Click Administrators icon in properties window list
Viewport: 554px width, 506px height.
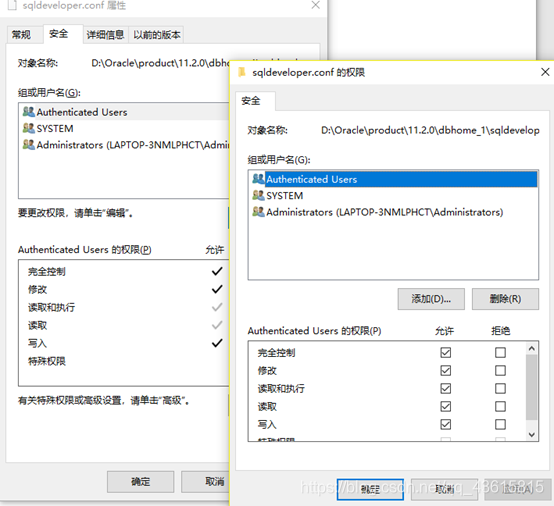tap(29, 144)
